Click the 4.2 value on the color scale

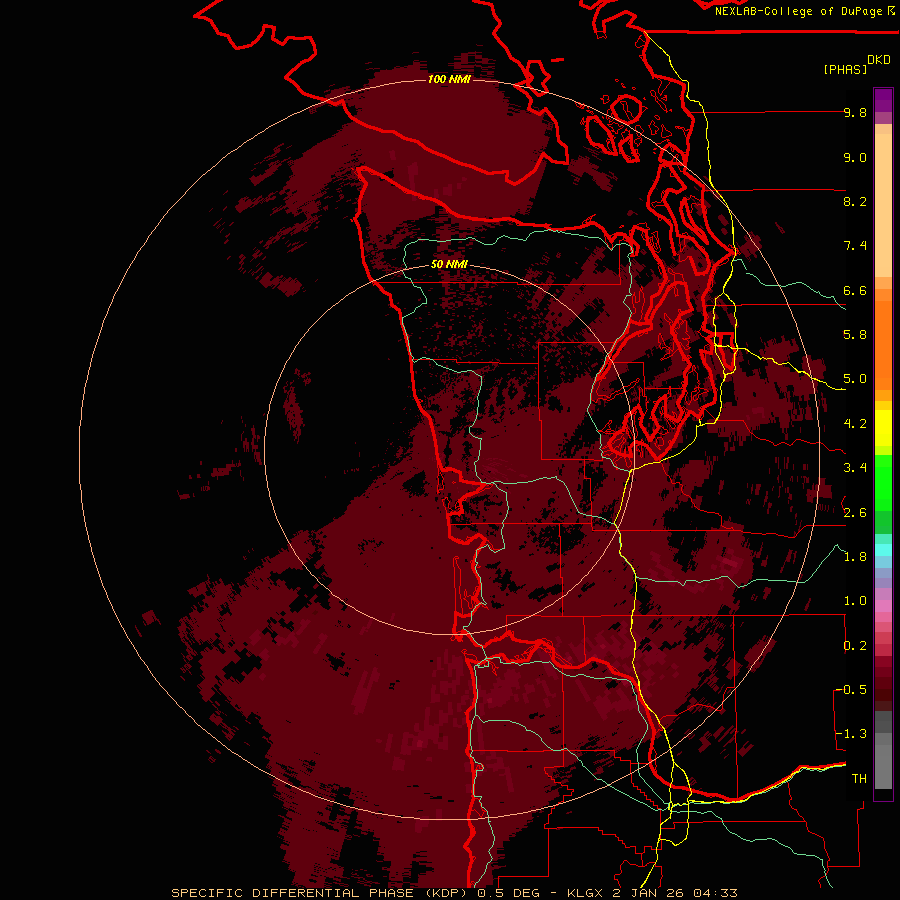(855, 424)
